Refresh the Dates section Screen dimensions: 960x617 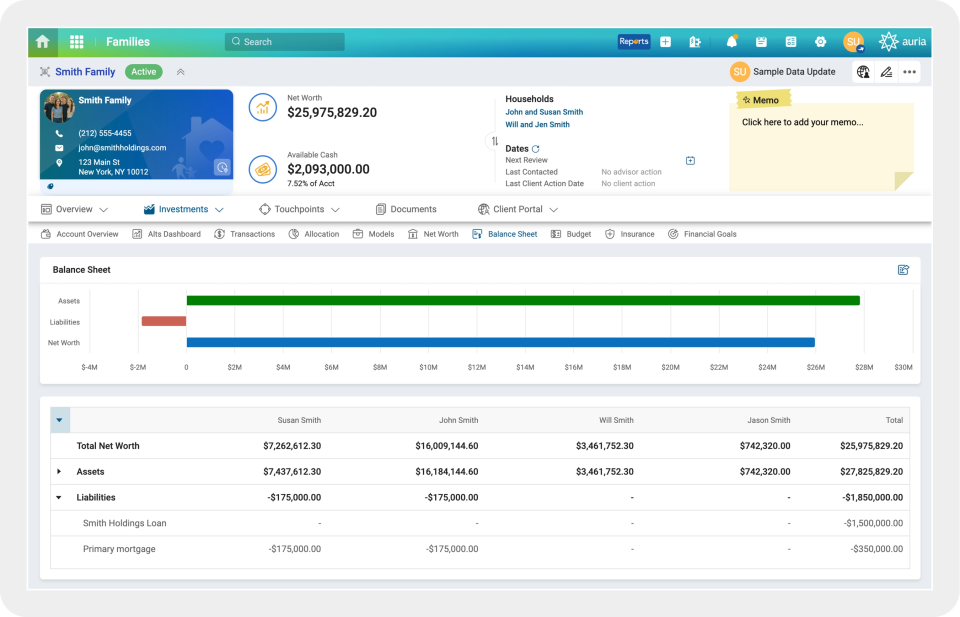[536, 148]
